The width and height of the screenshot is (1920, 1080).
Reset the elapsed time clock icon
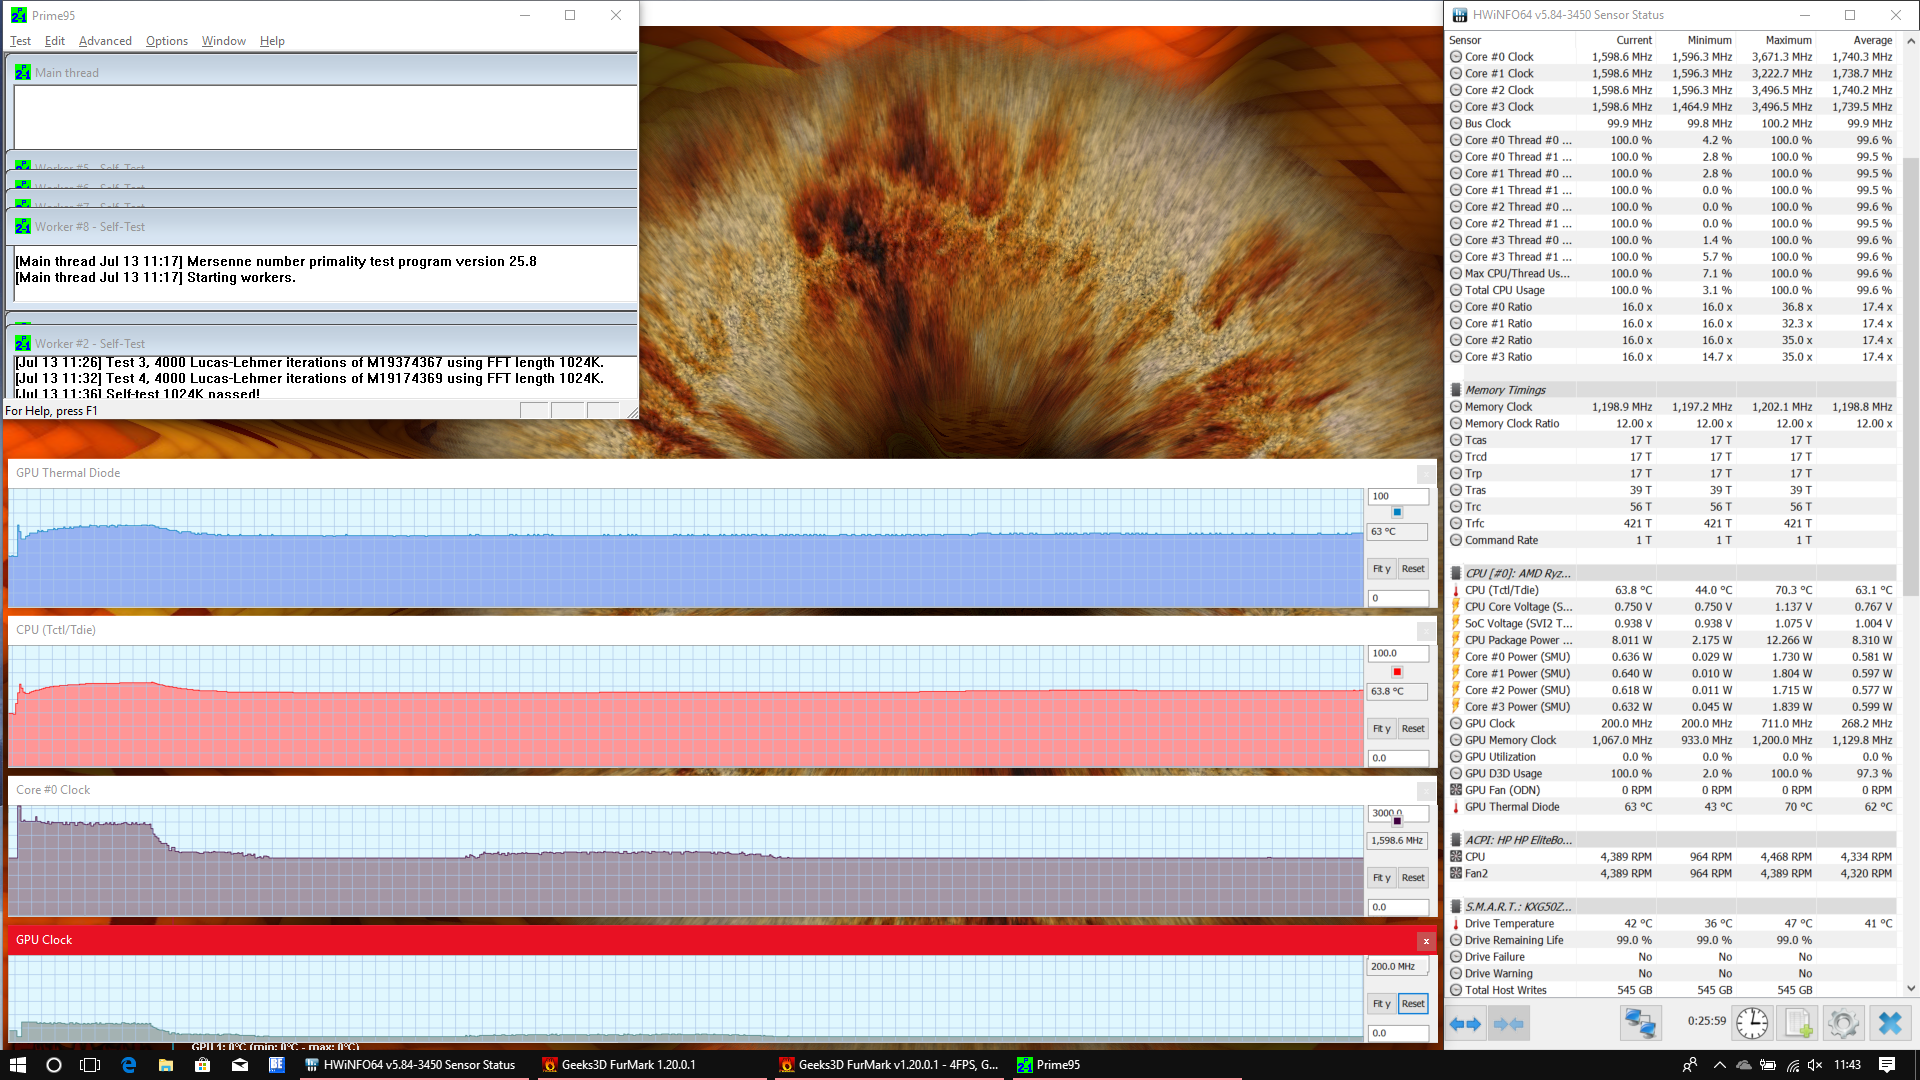(x=1752, y=1023)
